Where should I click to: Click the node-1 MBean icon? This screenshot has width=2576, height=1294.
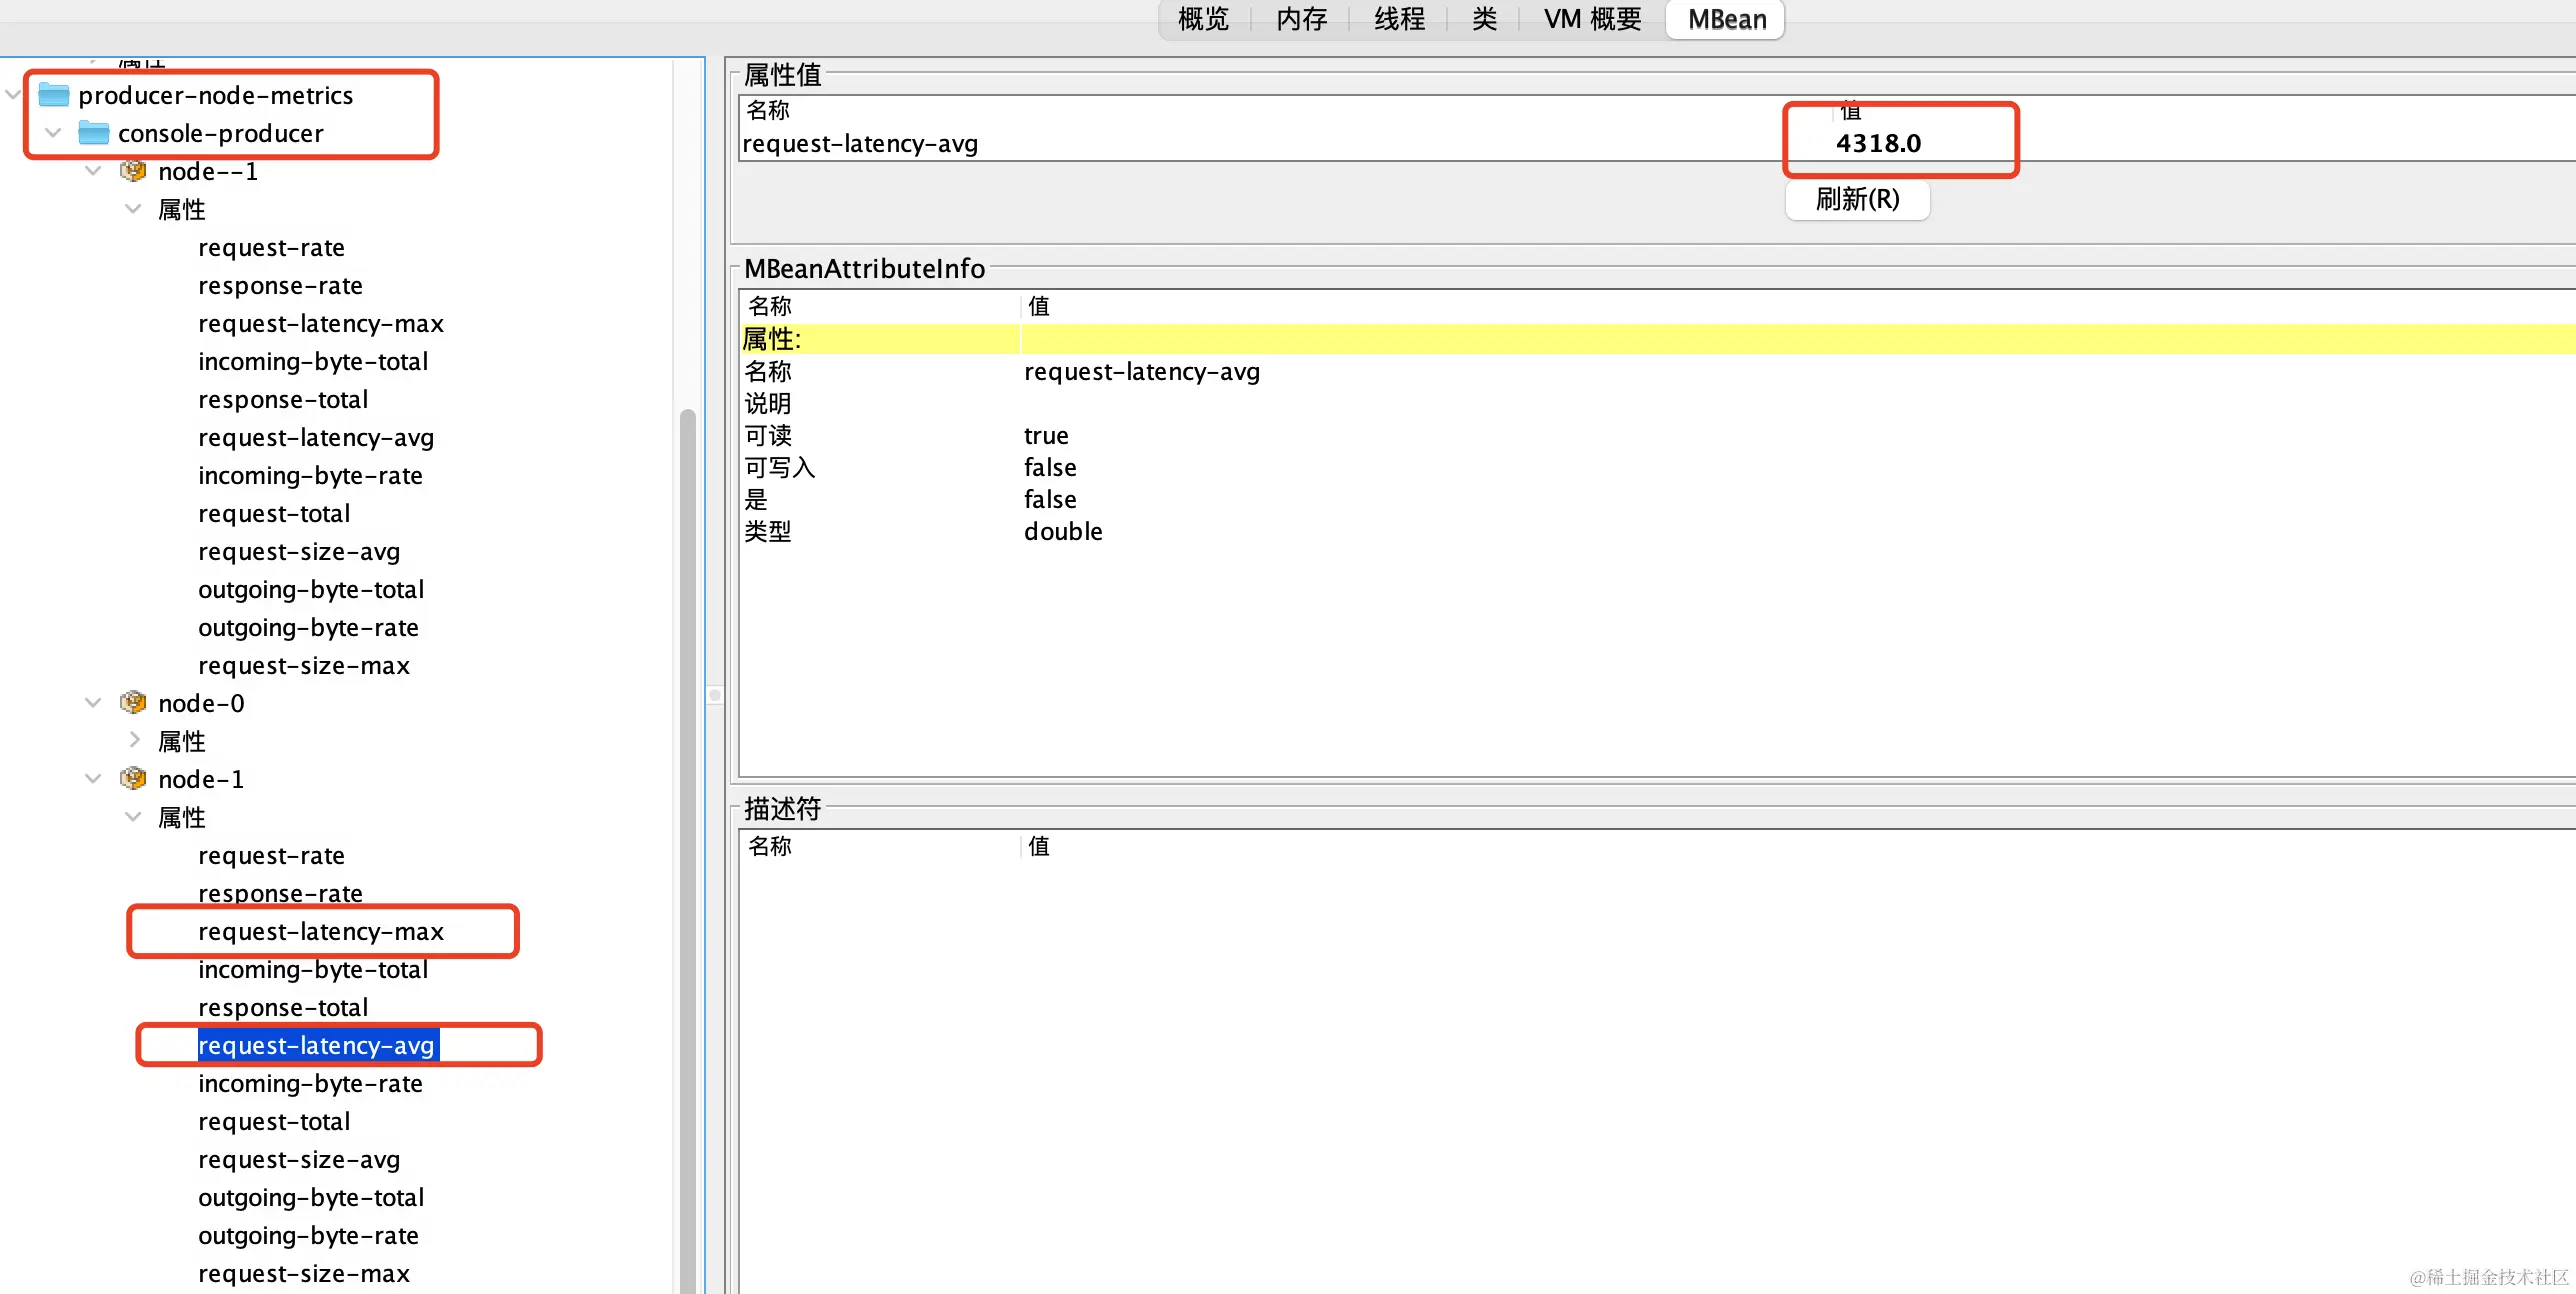pos(133,779)
